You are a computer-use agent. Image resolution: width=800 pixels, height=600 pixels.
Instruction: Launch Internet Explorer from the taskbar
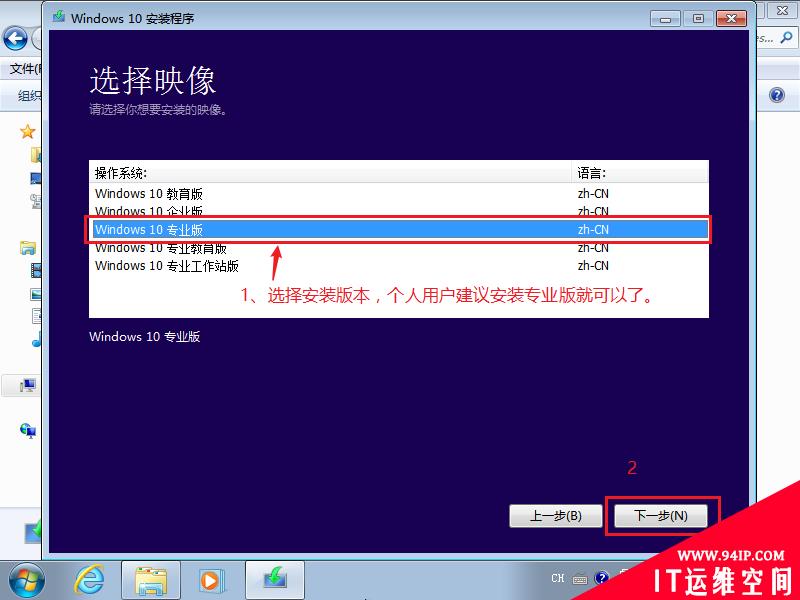pos(89,581)
